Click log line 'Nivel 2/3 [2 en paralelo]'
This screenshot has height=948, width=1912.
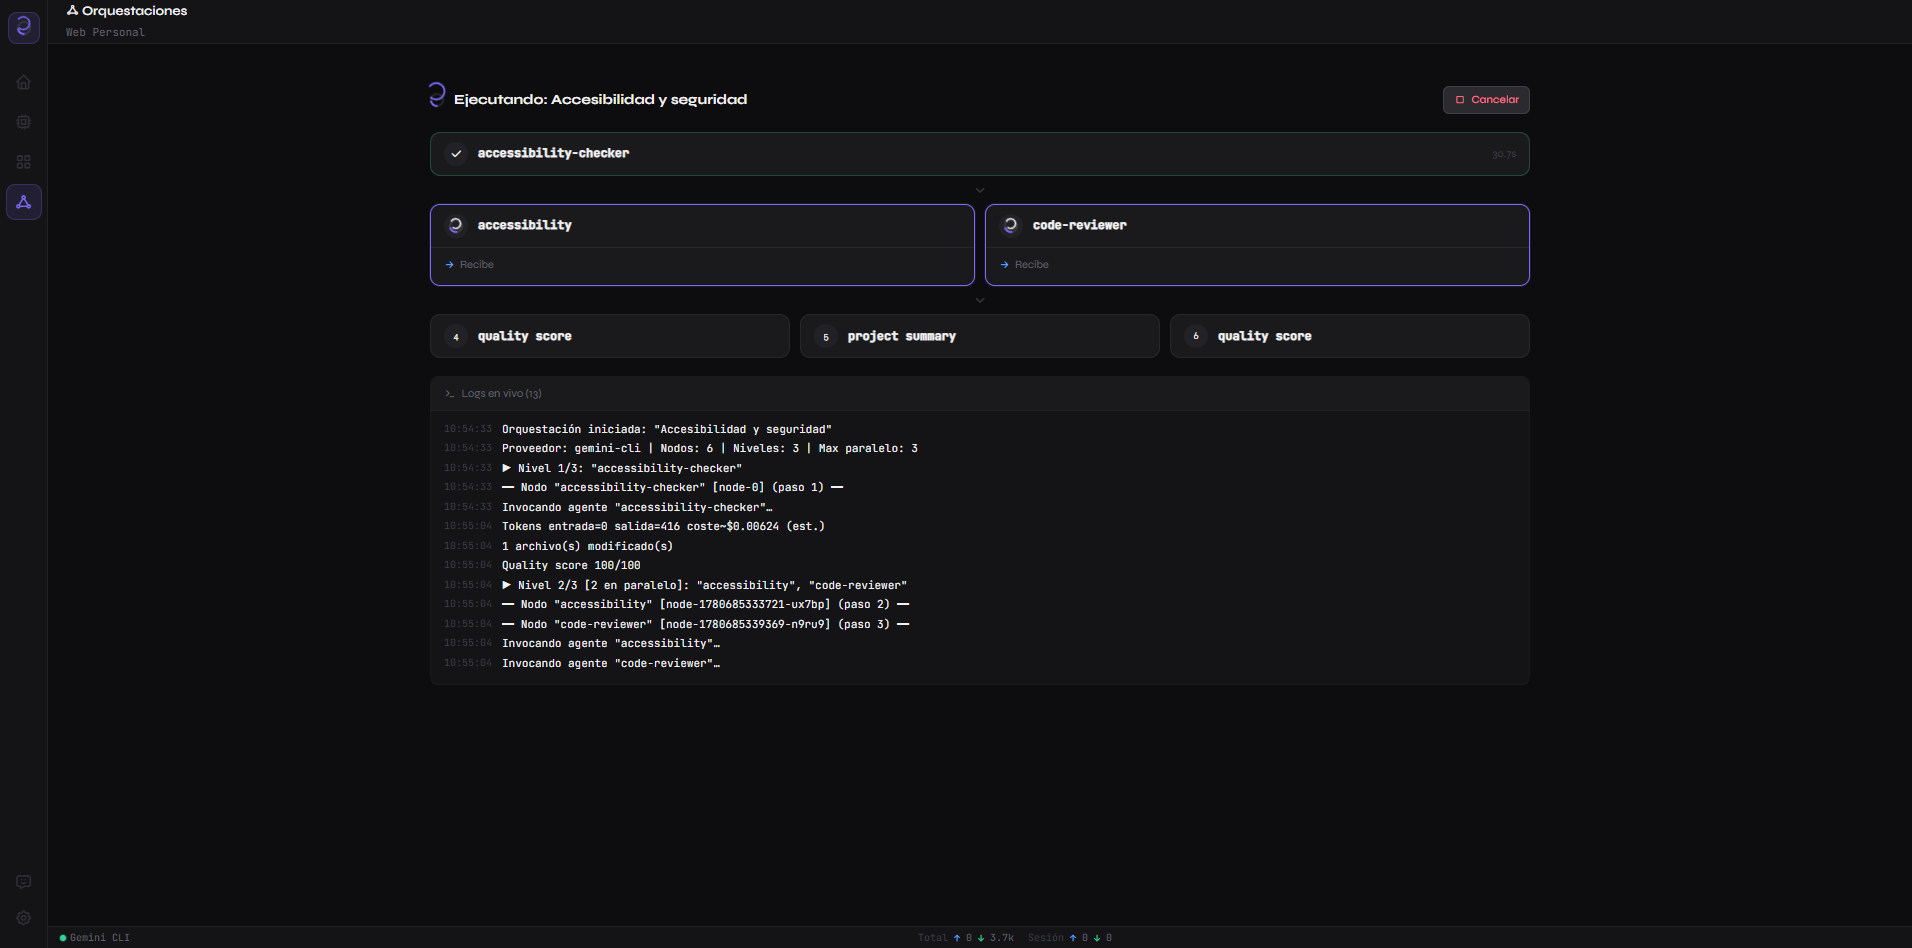coord(704,586)
